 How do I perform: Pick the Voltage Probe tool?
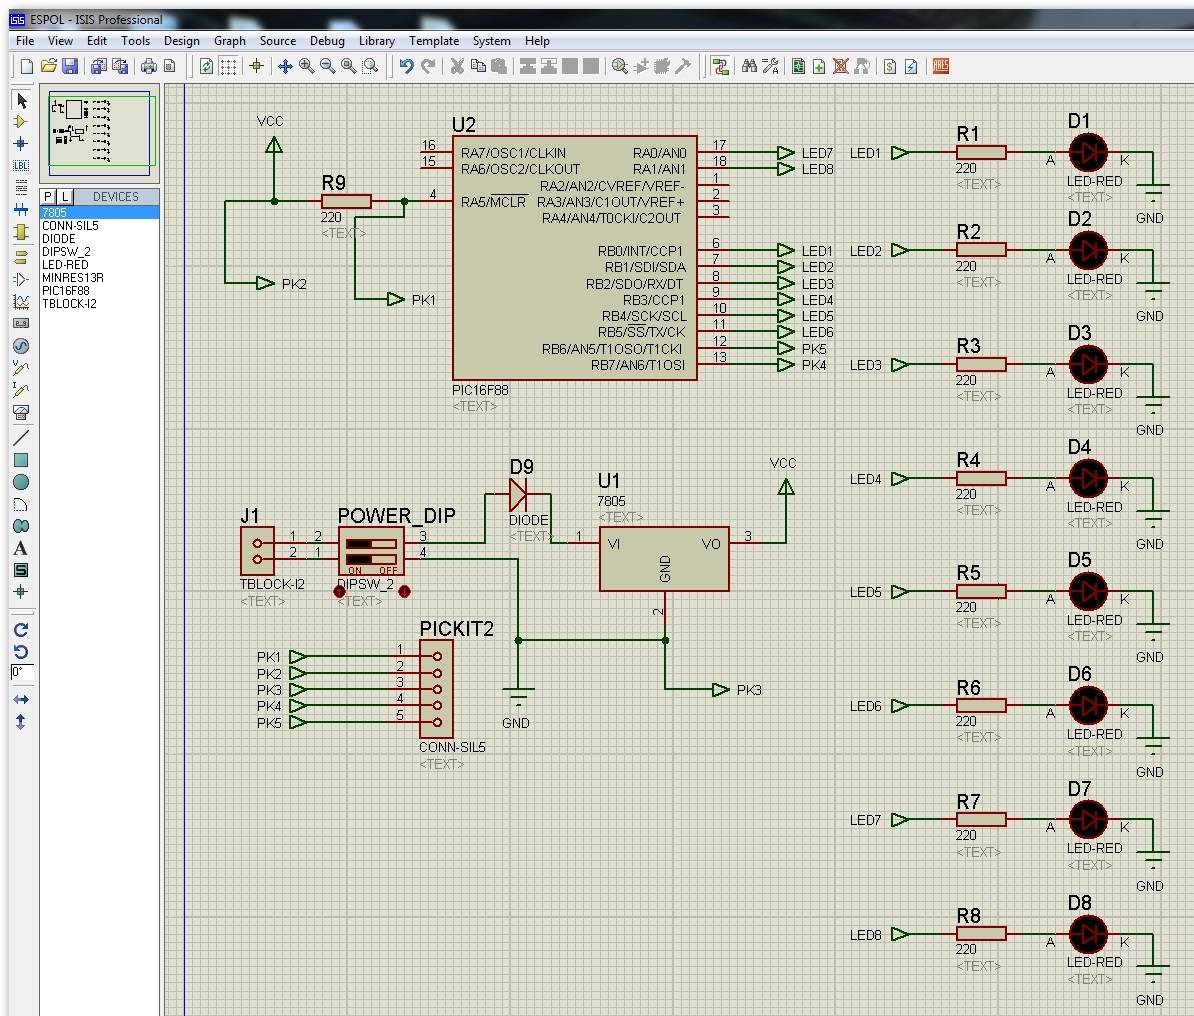21,368
